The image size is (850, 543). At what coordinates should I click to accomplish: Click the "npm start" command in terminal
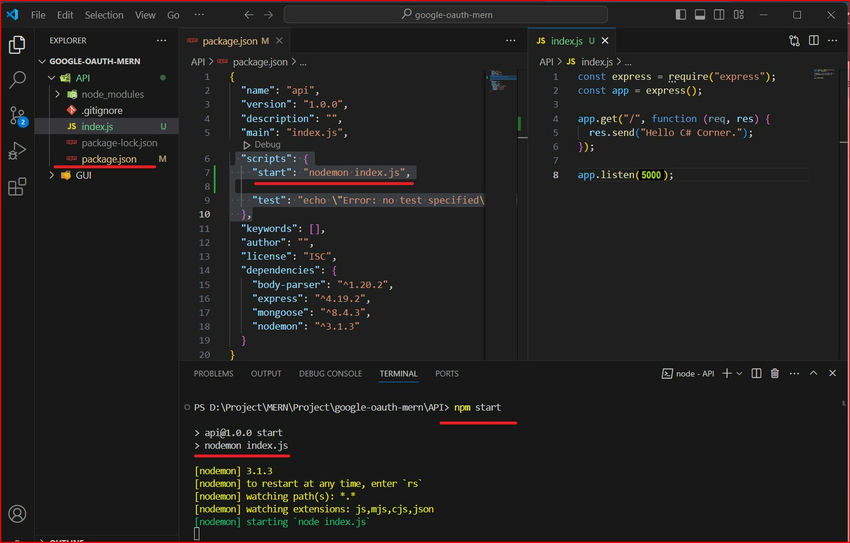[x=478, y=407]
